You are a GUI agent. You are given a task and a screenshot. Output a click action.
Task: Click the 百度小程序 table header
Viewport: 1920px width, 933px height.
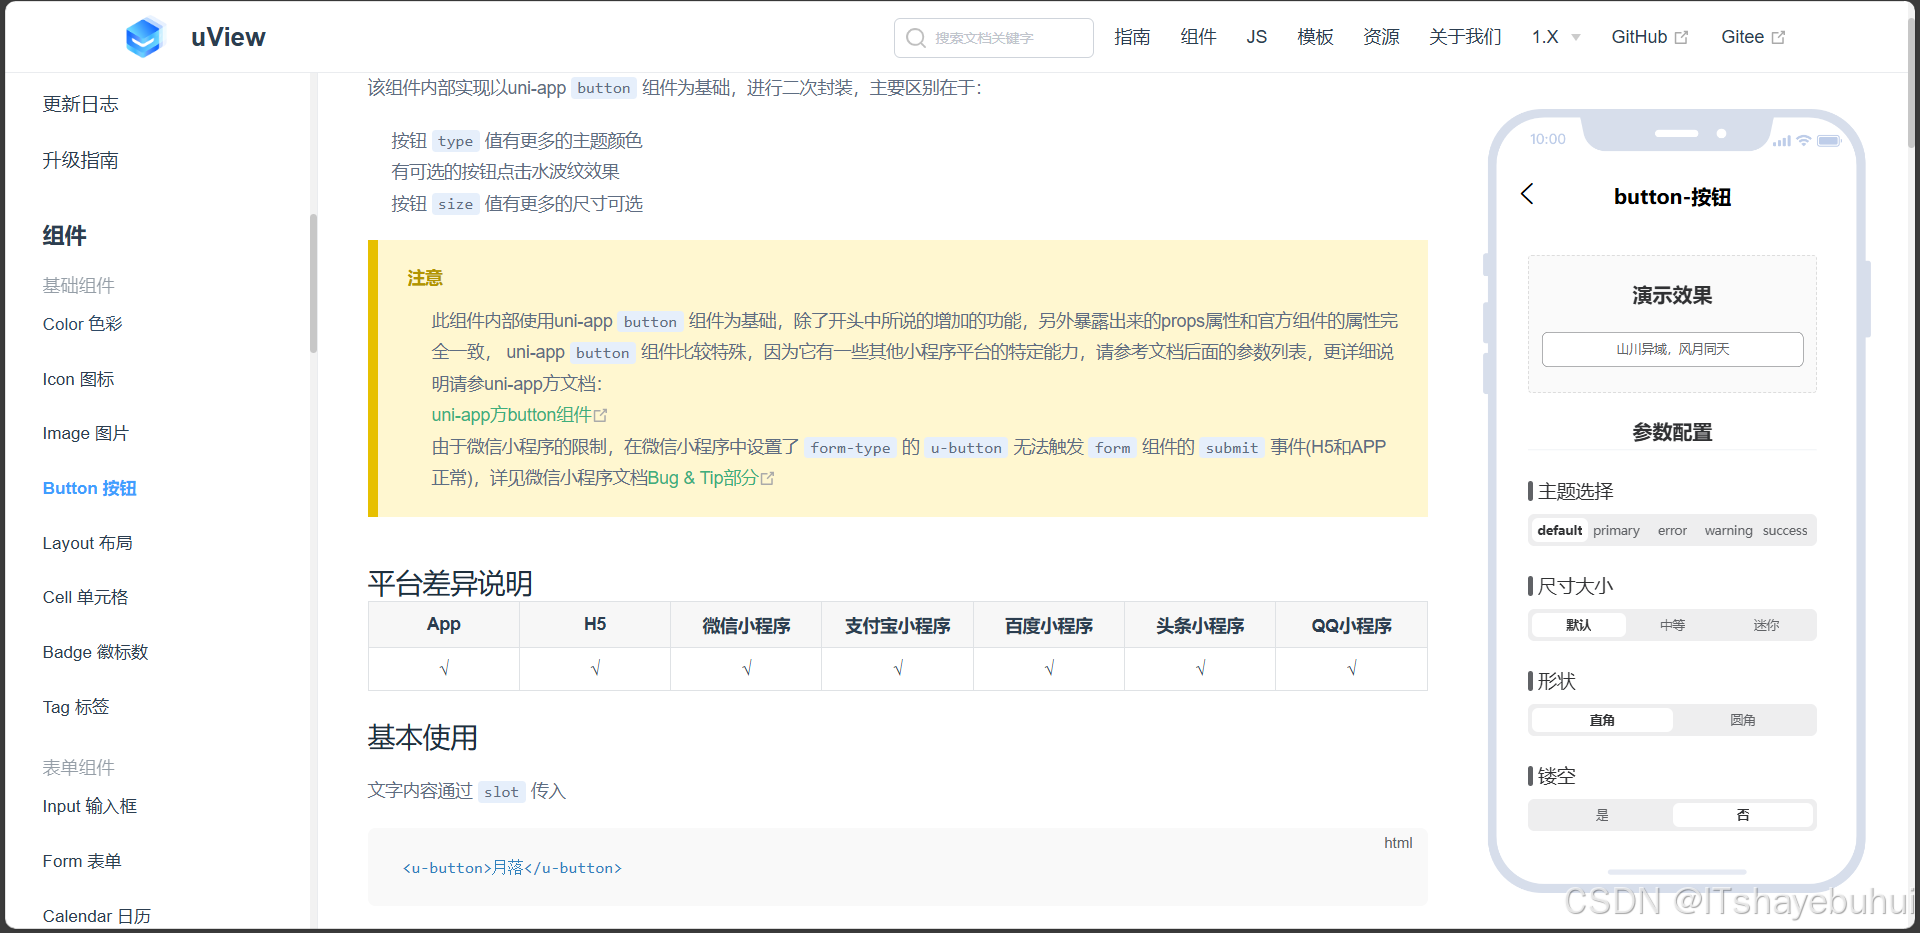point(1048,625)
